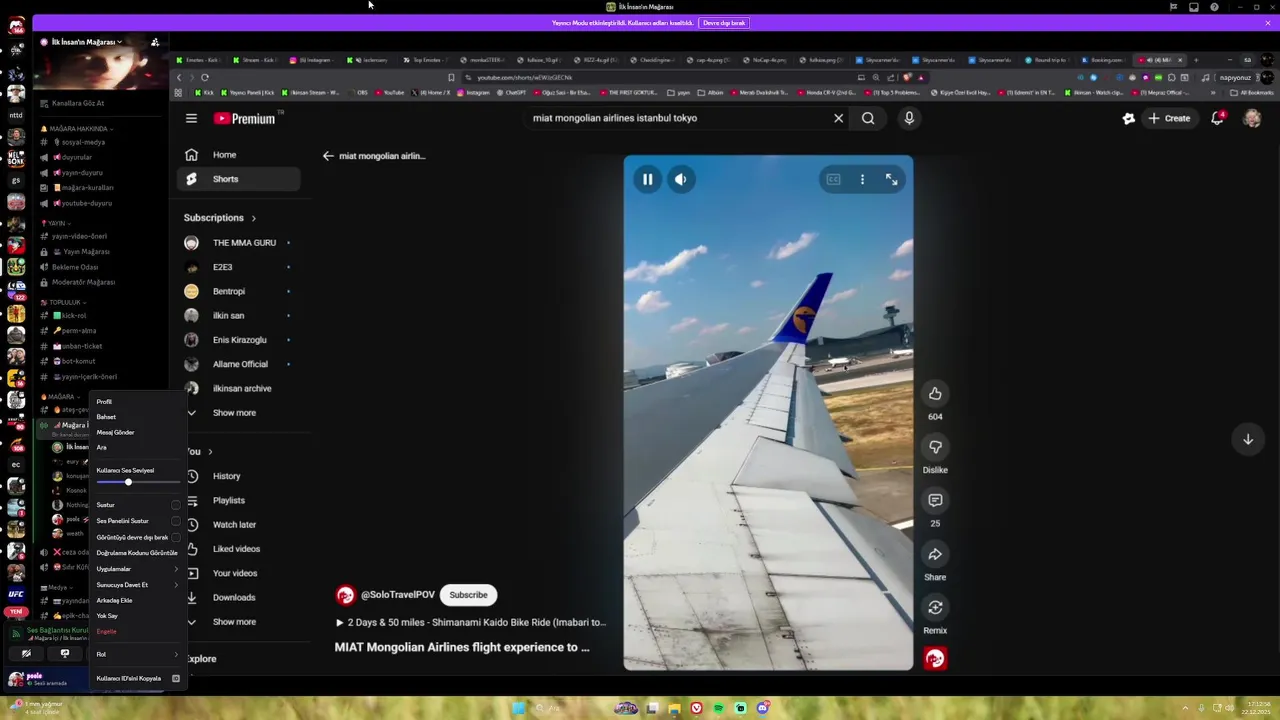Go back from miat mongolian airlin... header

pyautogui.click(x=328, y=156)
